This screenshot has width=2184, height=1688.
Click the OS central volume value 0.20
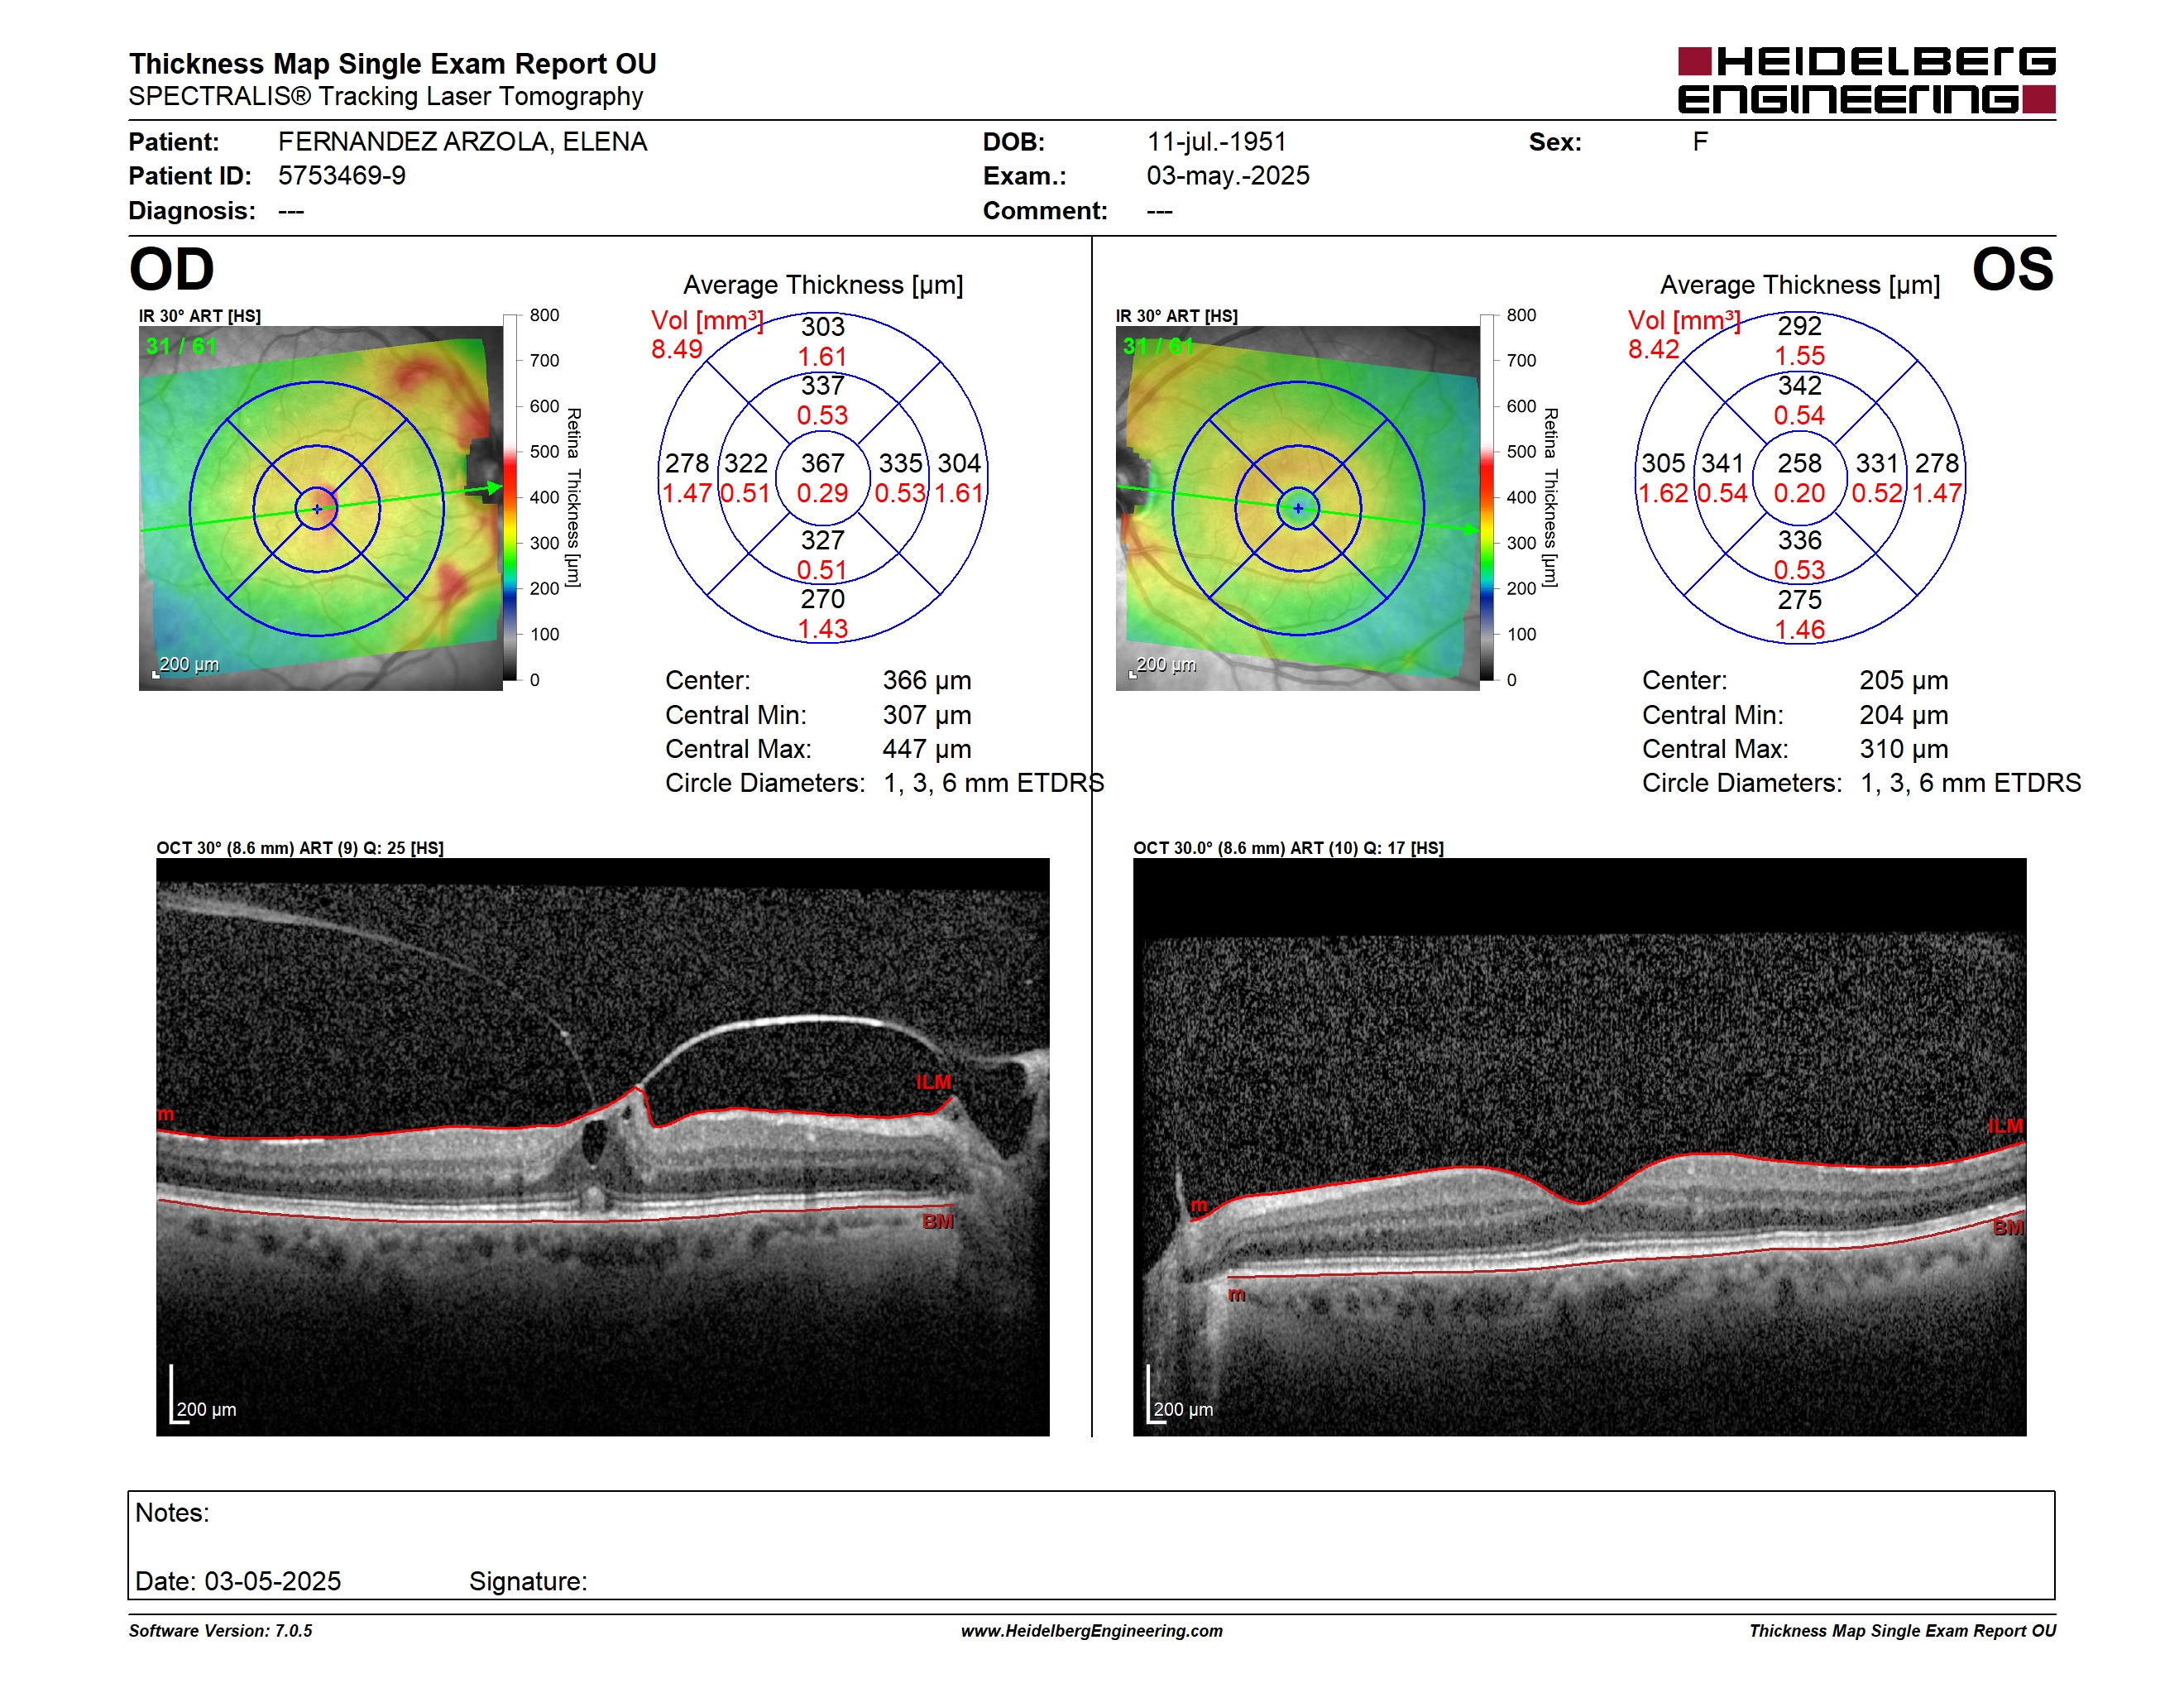tap(1799, 493)
